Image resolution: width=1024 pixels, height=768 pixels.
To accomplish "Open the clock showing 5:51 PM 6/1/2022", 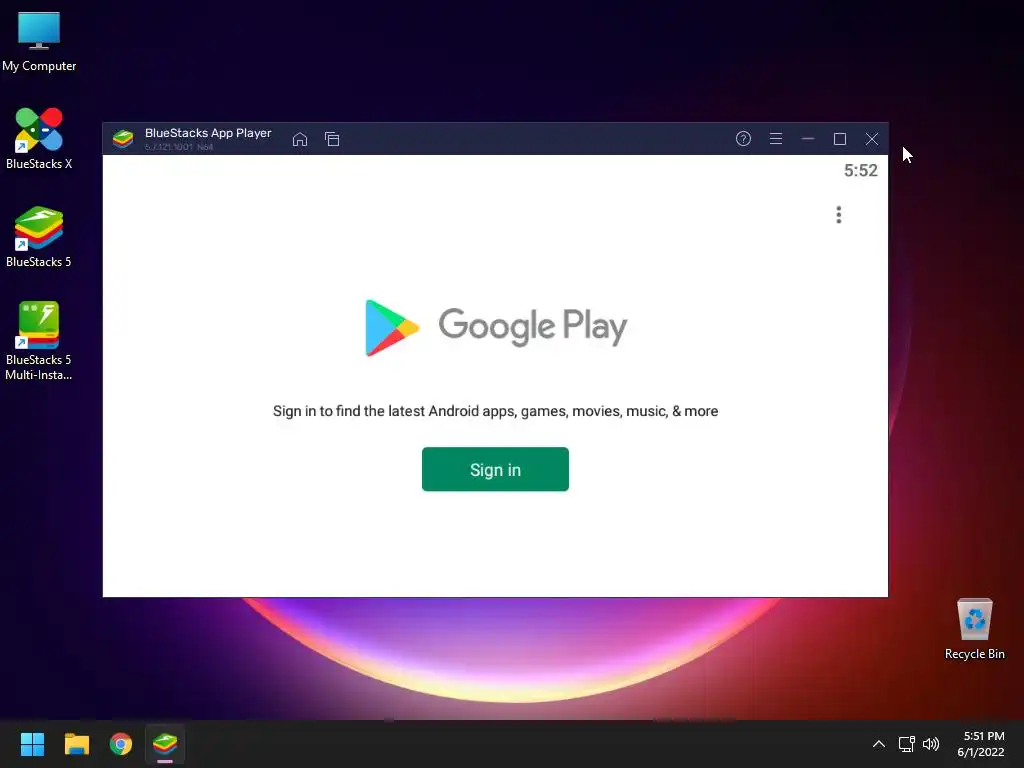I will (981, 744).
